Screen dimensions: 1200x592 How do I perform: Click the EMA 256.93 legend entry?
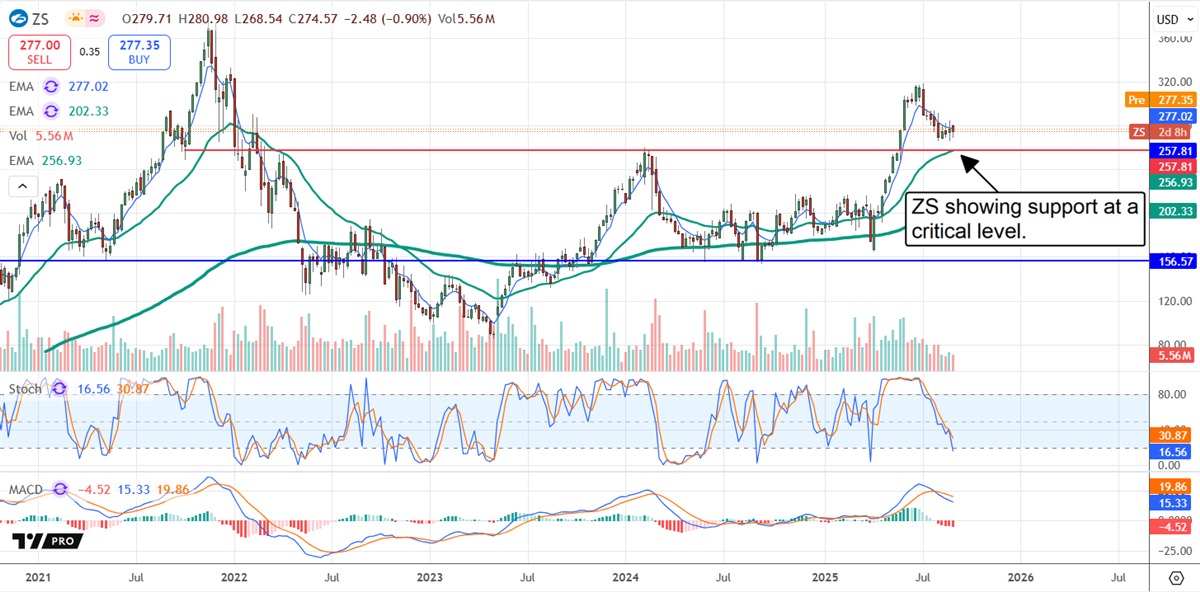click(x=45, y=160)
